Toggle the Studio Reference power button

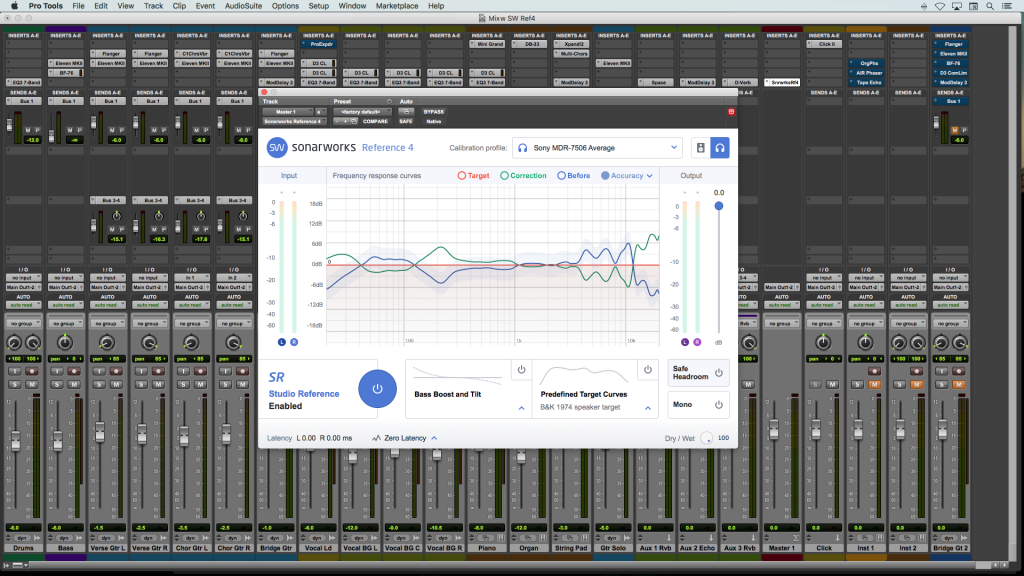click(377, 388)
